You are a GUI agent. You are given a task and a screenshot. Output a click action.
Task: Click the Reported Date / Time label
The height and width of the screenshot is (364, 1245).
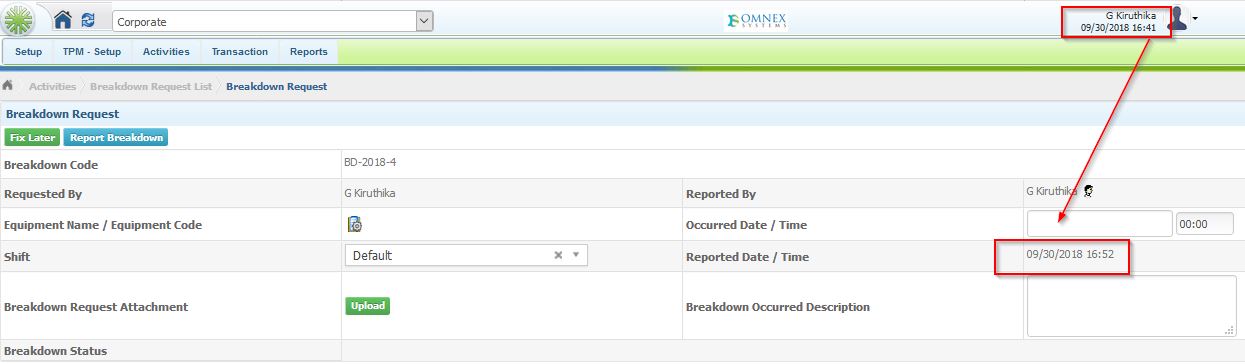[x=747, y=257]
